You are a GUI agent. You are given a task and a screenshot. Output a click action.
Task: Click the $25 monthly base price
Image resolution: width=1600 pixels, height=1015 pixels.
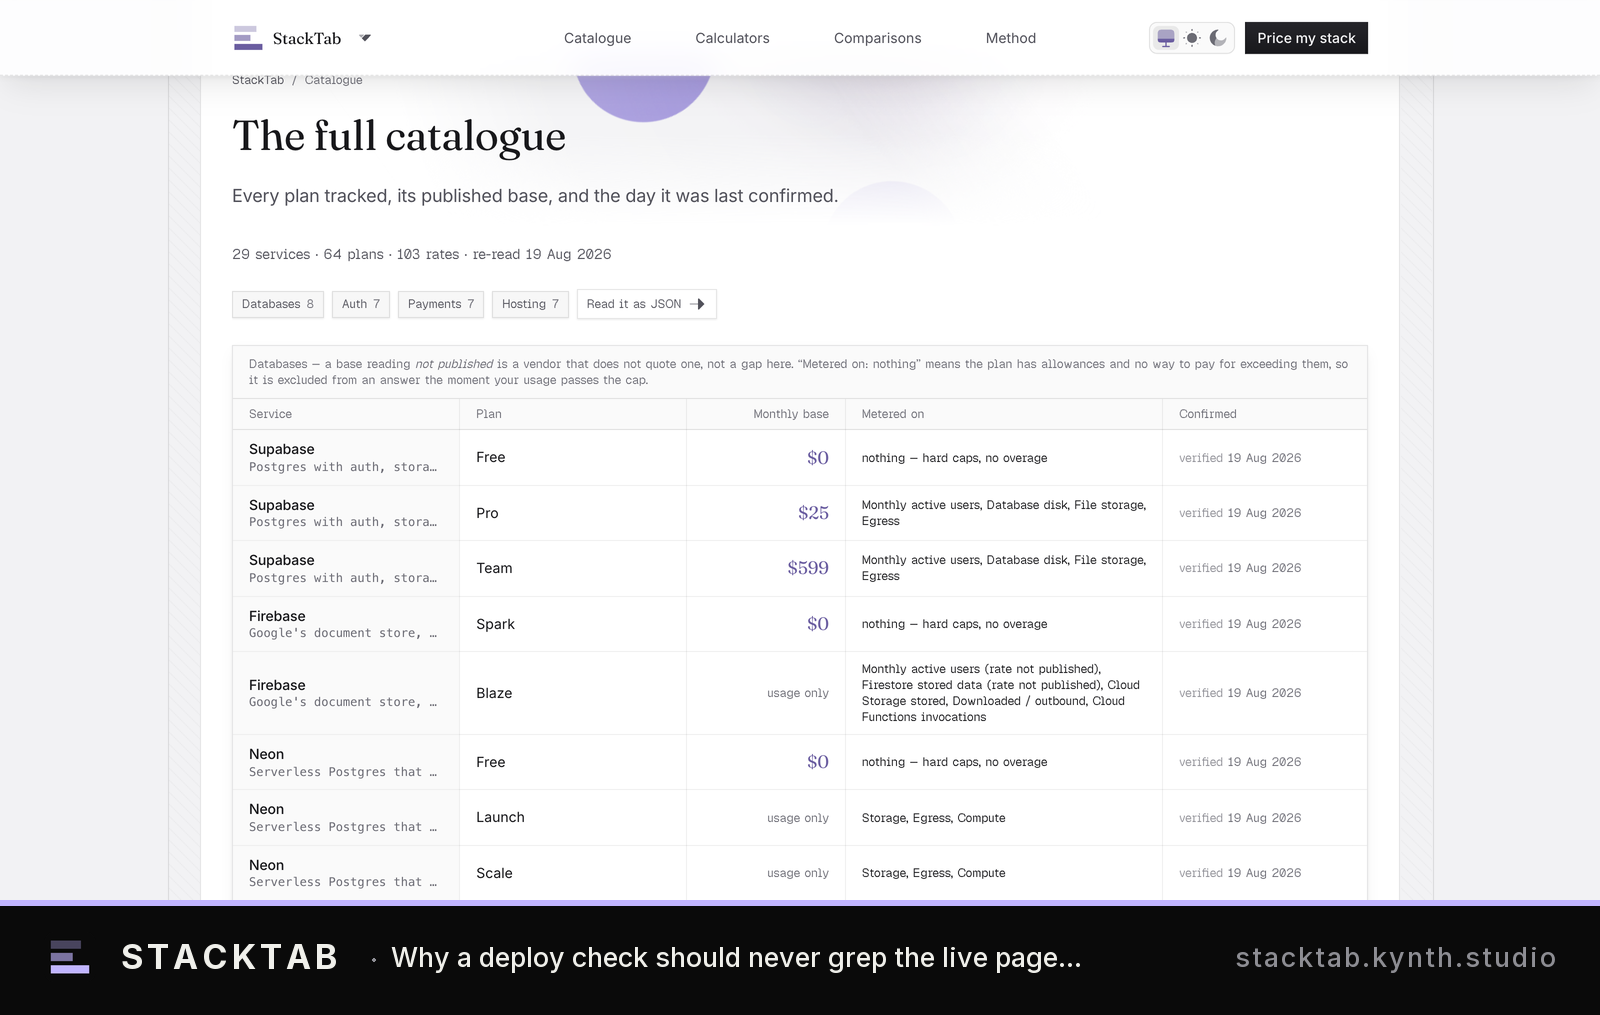pyautogui.click(x=813, y=513)
